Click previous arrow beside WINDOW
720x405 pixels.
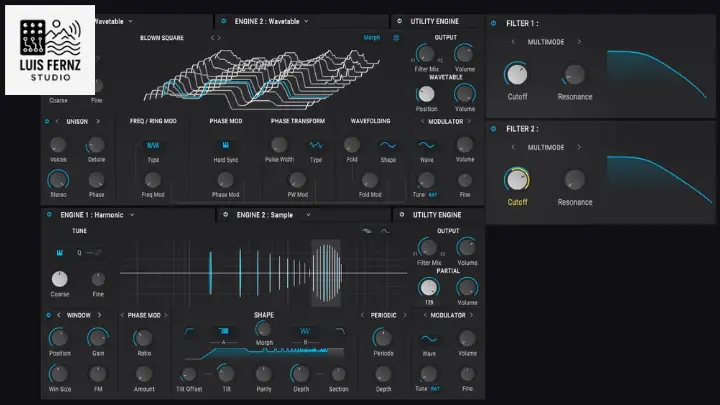point(58,315)
